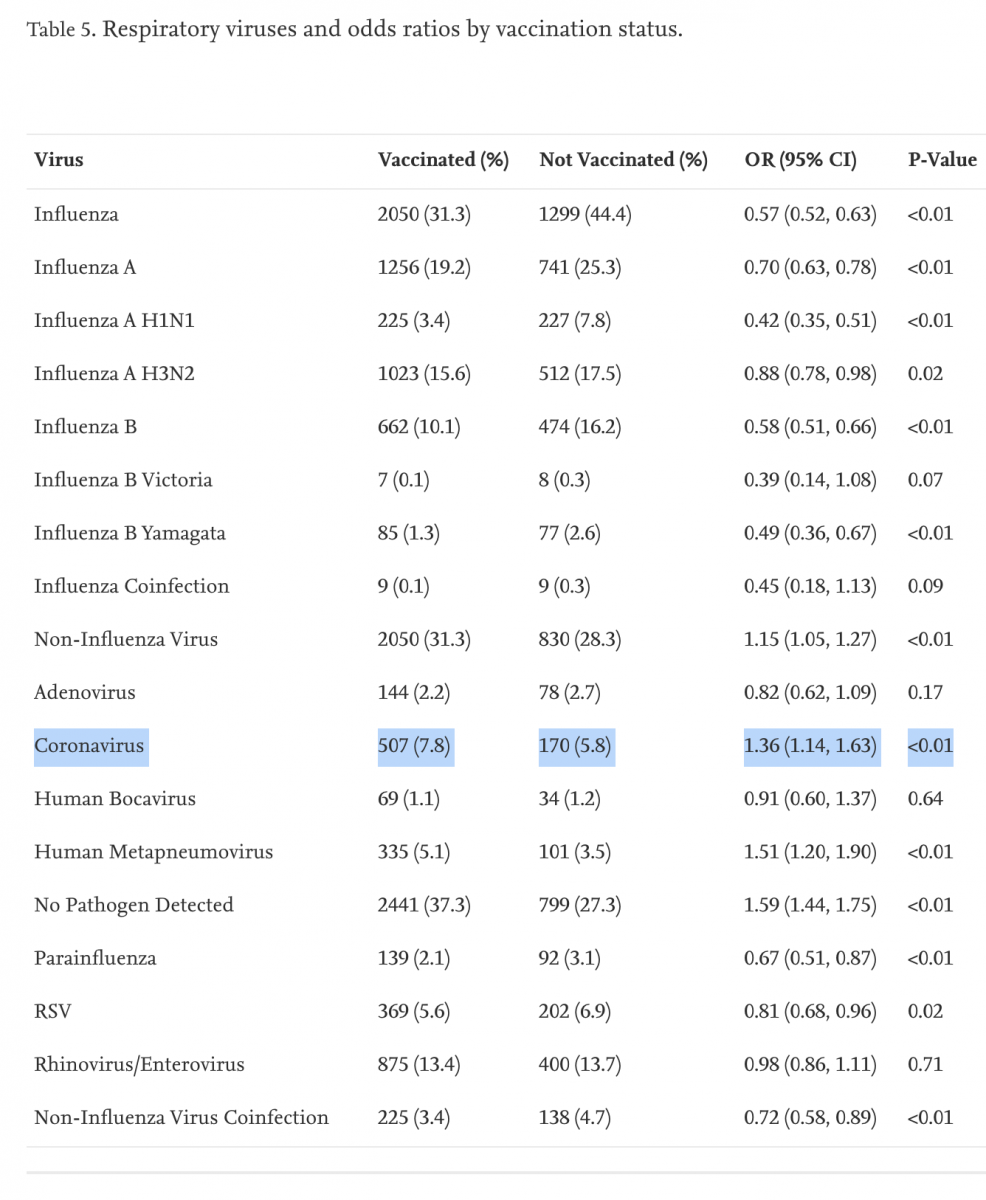Click the OR (95% CI) header
Viewport: 986px width, 1200px height.
point(801,160)
